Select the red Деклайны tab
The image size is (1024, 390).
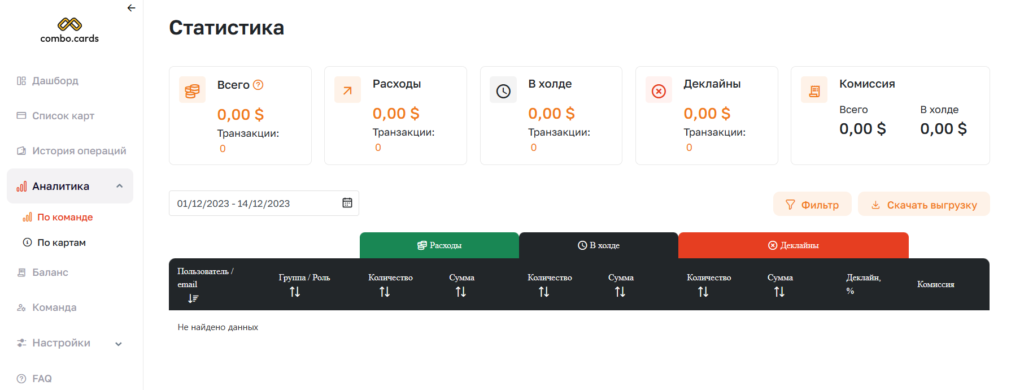pyautogui.click(x=793, y=246)
